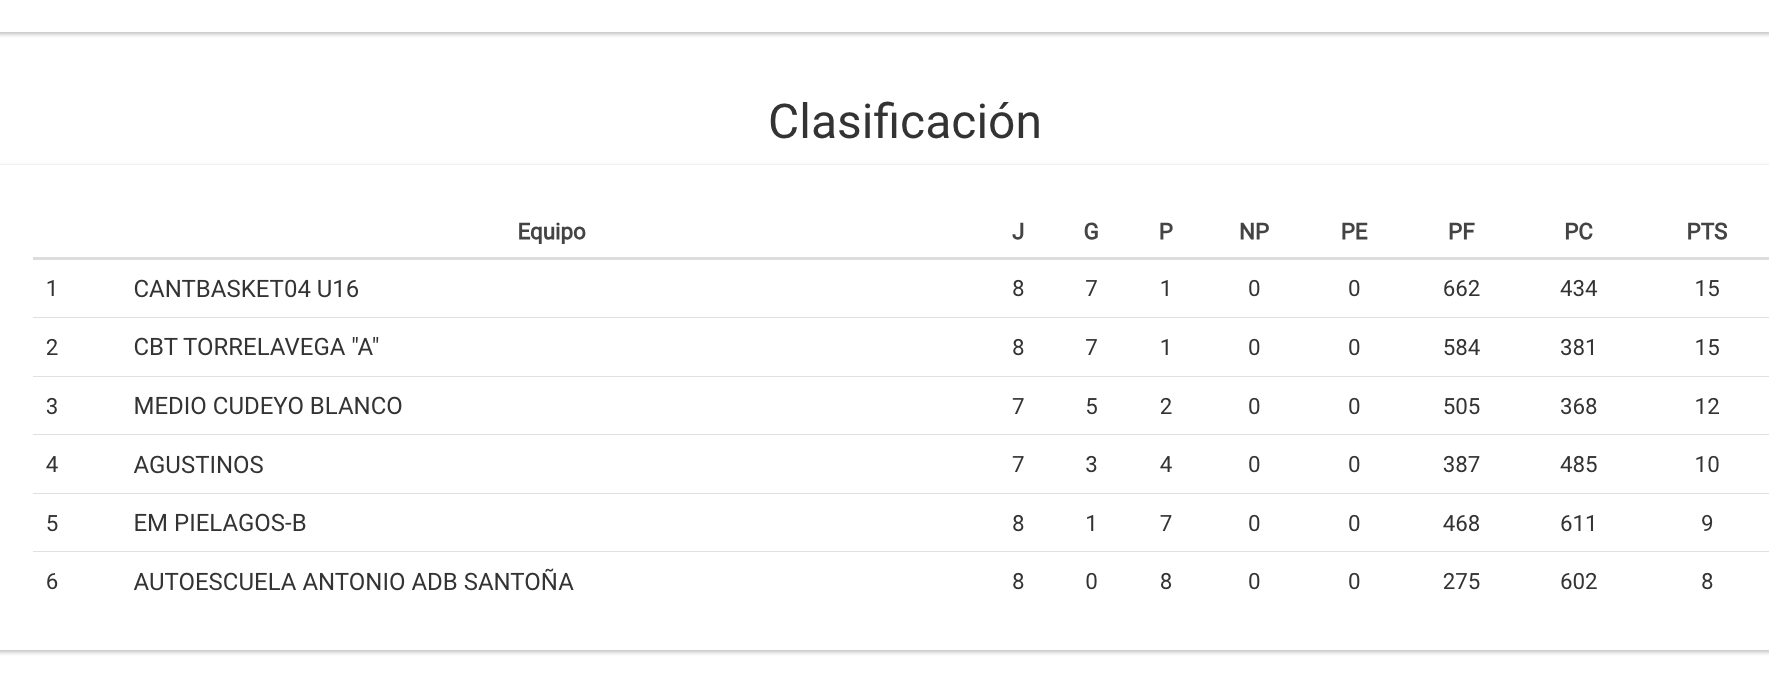Click the 662 points-for value for CANTBASKET04
Screen dimensions: 1769x691
point(1461,289)
